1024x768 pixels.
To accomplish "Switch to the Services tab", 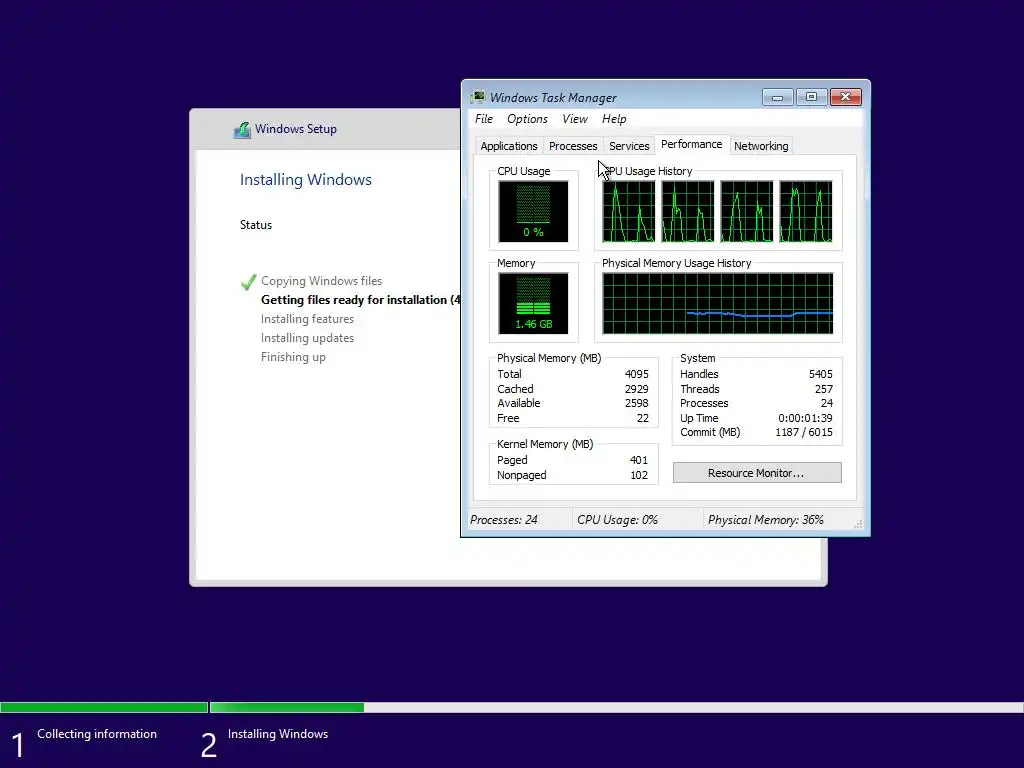I will click(629, 146).
